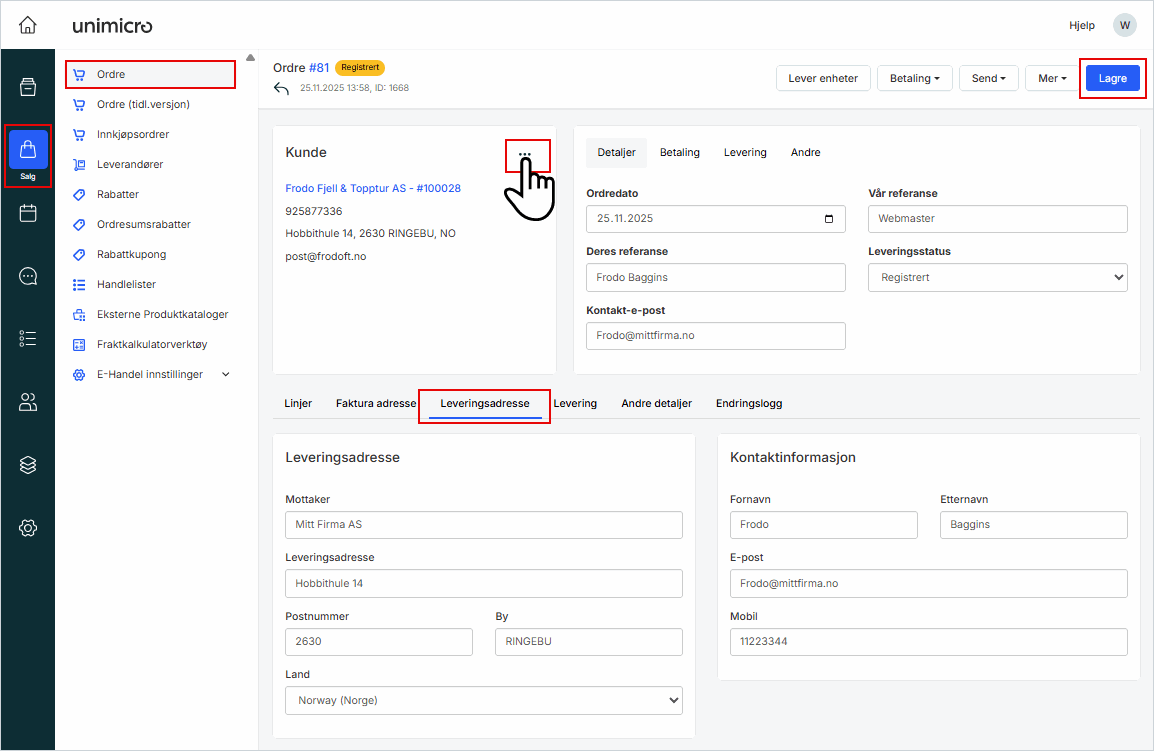Image resolution: width=1154 pixels, height=751 pixels.
Task: Switch to the Faktura adresse tab
Action: [375, 404]
